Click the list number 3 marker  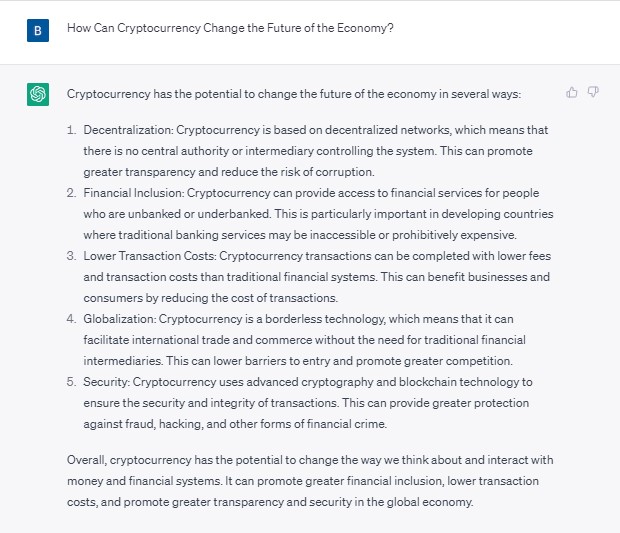pos(72,256)
